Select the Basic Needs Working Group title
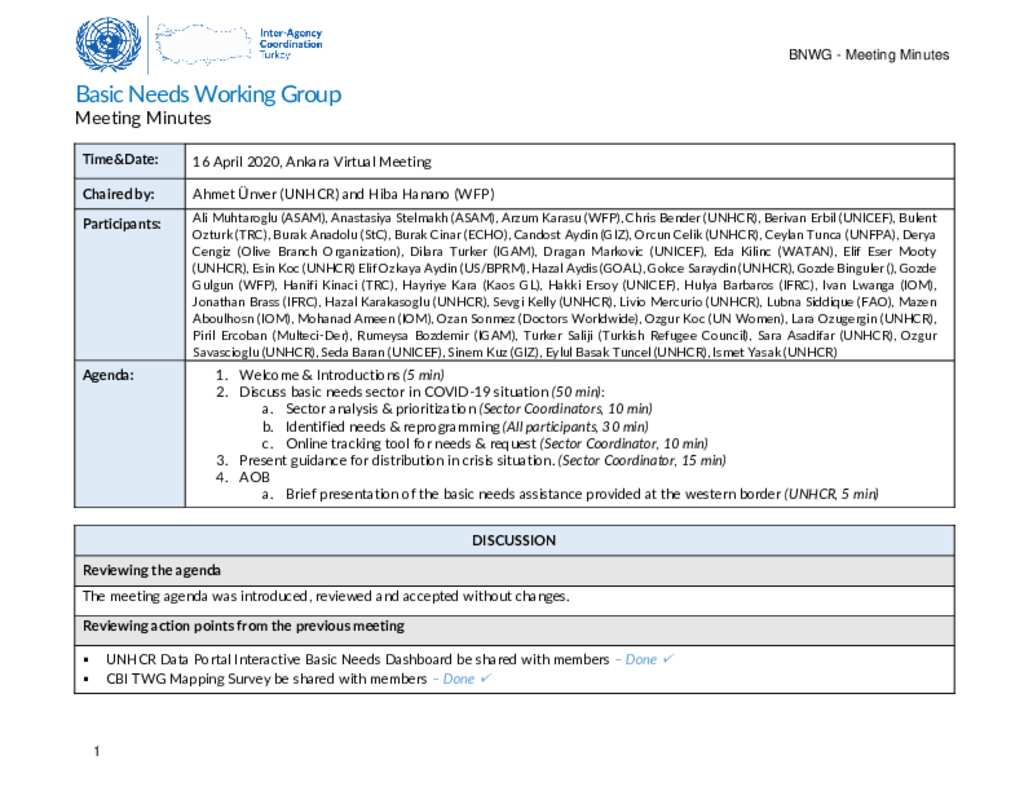This screenshot has width=1024, height=791. pos(208,94)
